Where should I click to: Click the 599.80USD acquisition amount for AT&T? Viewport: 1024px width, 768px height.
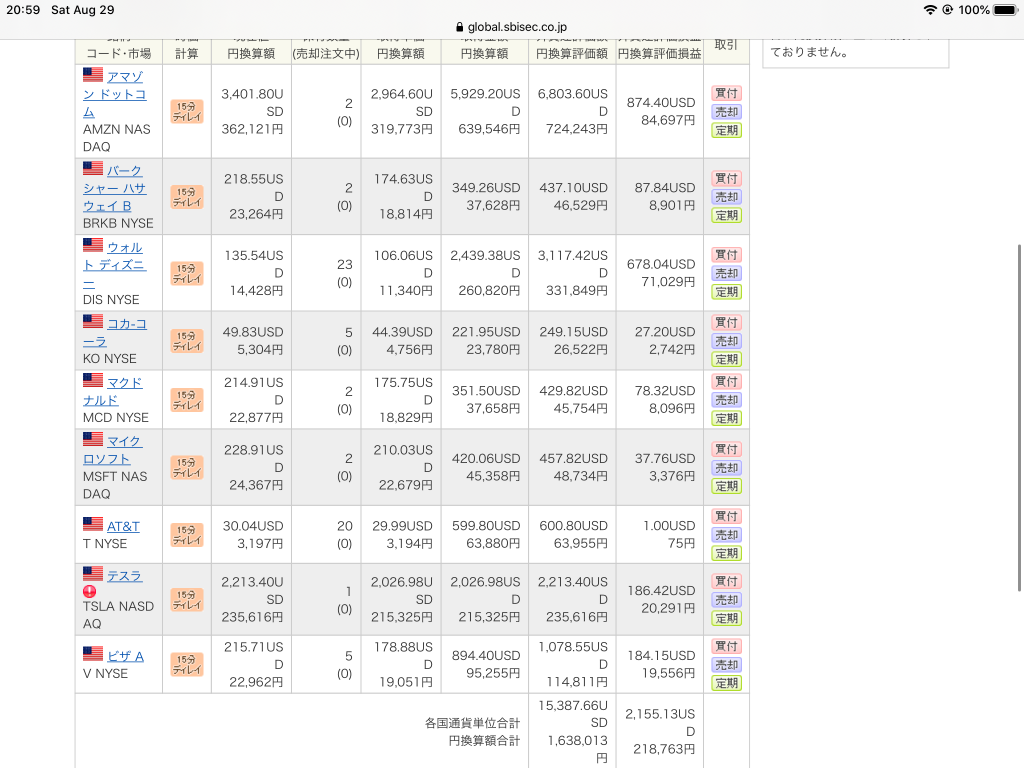486,526
